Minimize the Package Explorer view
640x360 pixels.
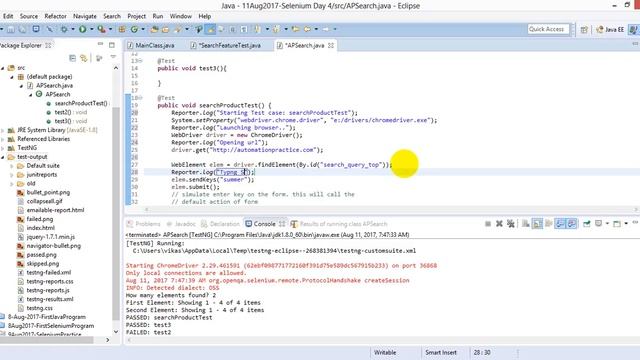(x=100, y=44)
